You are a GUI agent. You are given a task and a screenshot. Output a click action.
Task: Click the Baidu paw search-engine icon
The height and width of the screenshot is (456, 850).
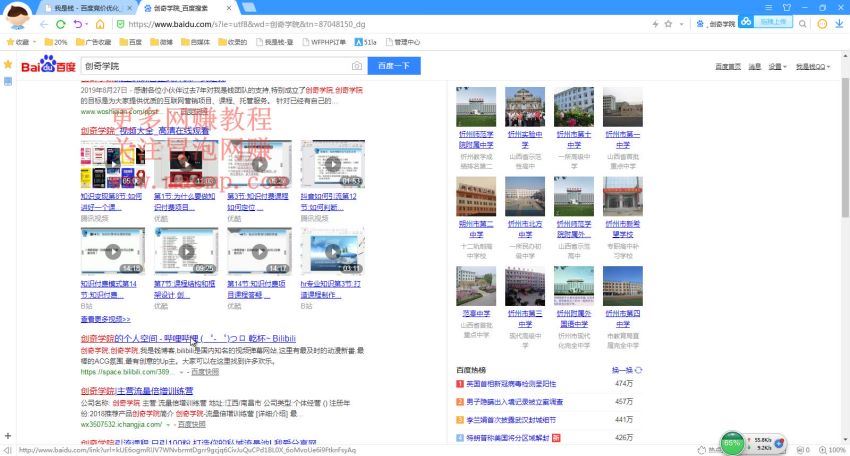700,24
